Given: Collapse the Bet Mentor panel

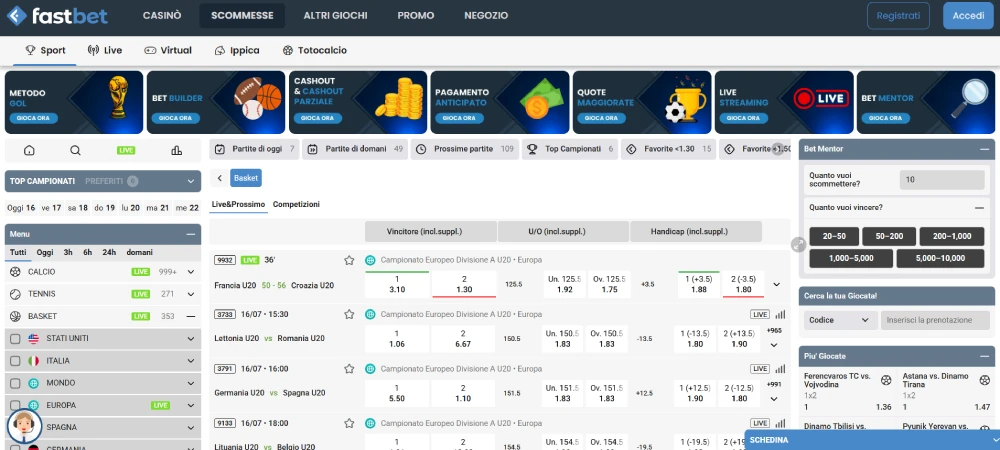Looking at the screenshot, I should 984,149.
